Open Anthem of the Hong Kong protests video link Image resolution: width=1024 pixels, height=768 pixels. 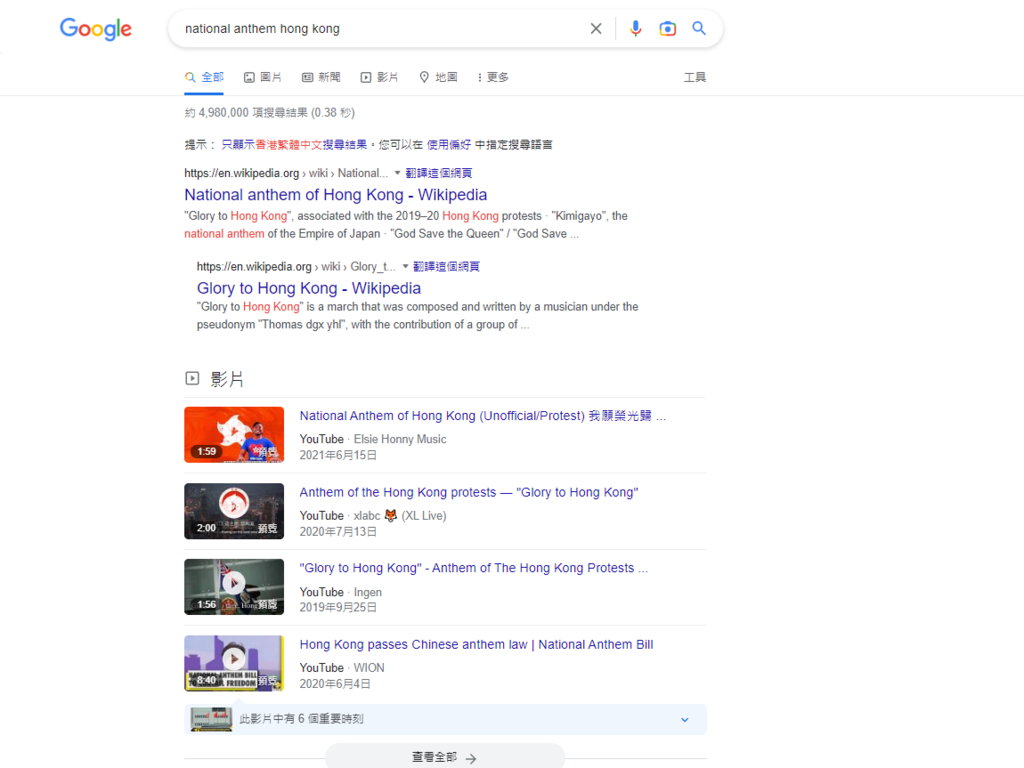(469, 492)
